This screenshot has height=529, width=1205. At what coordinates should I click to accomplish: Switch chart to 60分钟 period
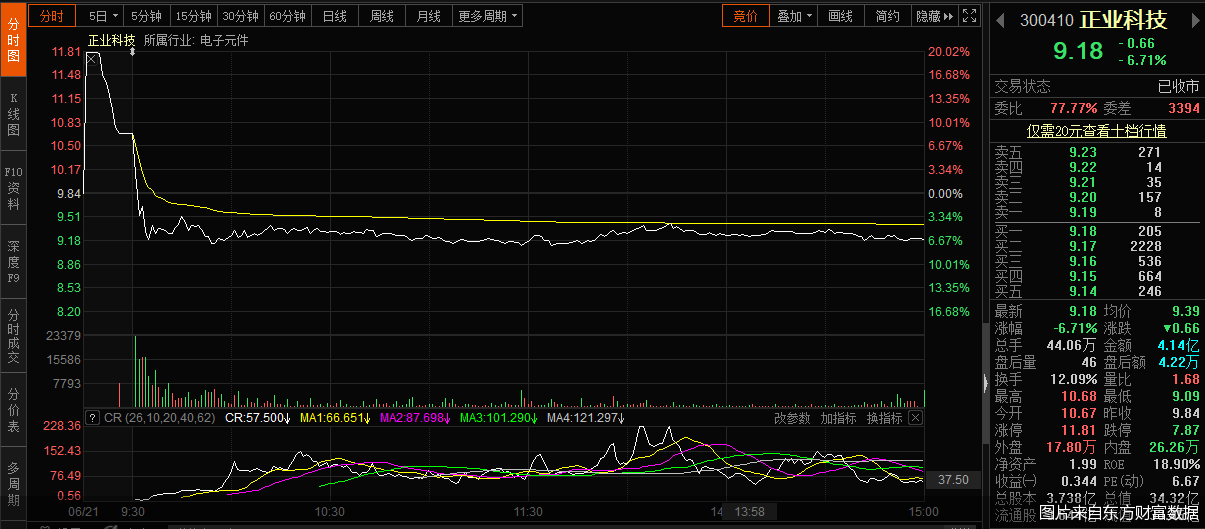click(288, 16)
